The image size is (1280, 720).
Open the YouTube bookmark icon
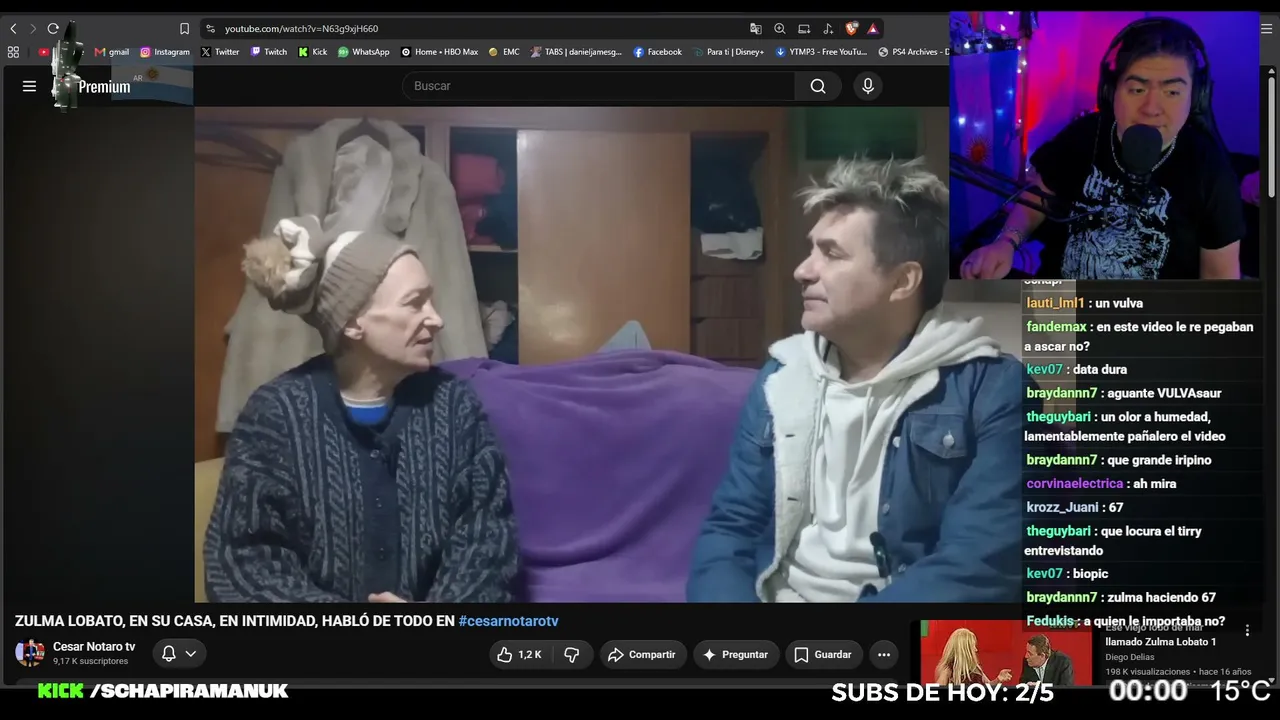[43, 52]
